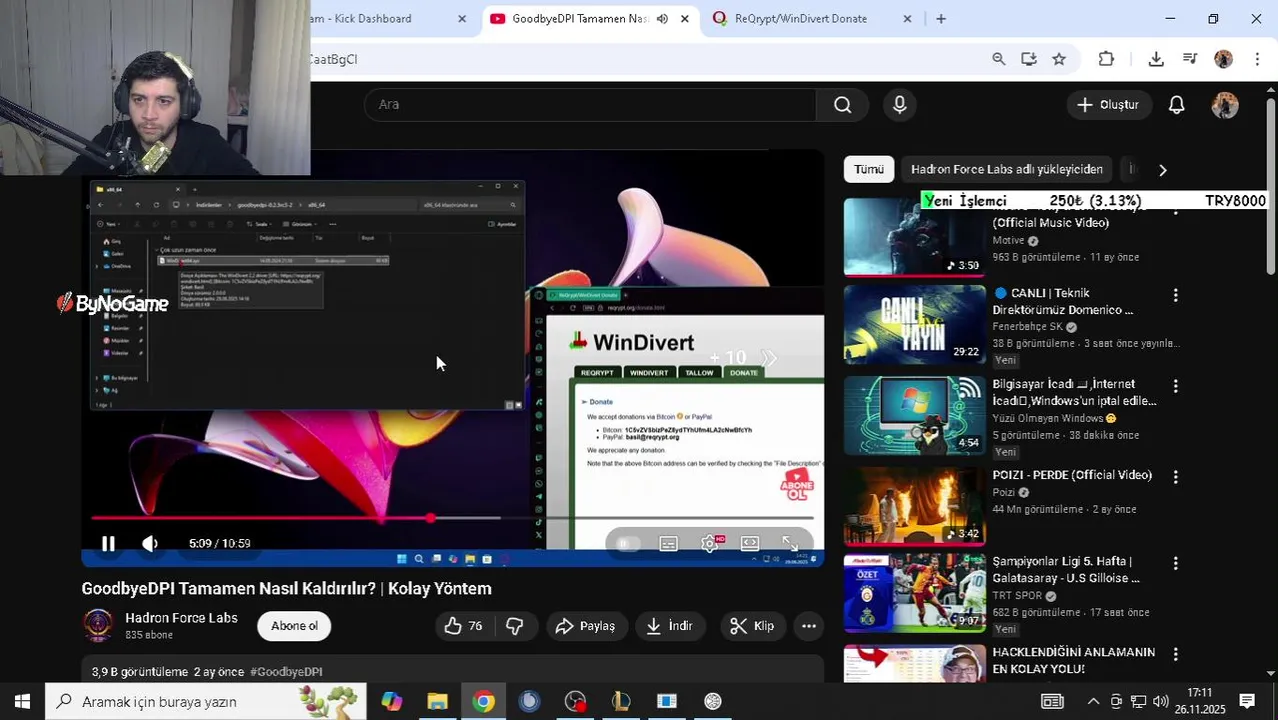The width and height of the screenshot is (1278, 720).
Task: Open Chrome extensions puzzle icon
Action: pos(1106,59)
